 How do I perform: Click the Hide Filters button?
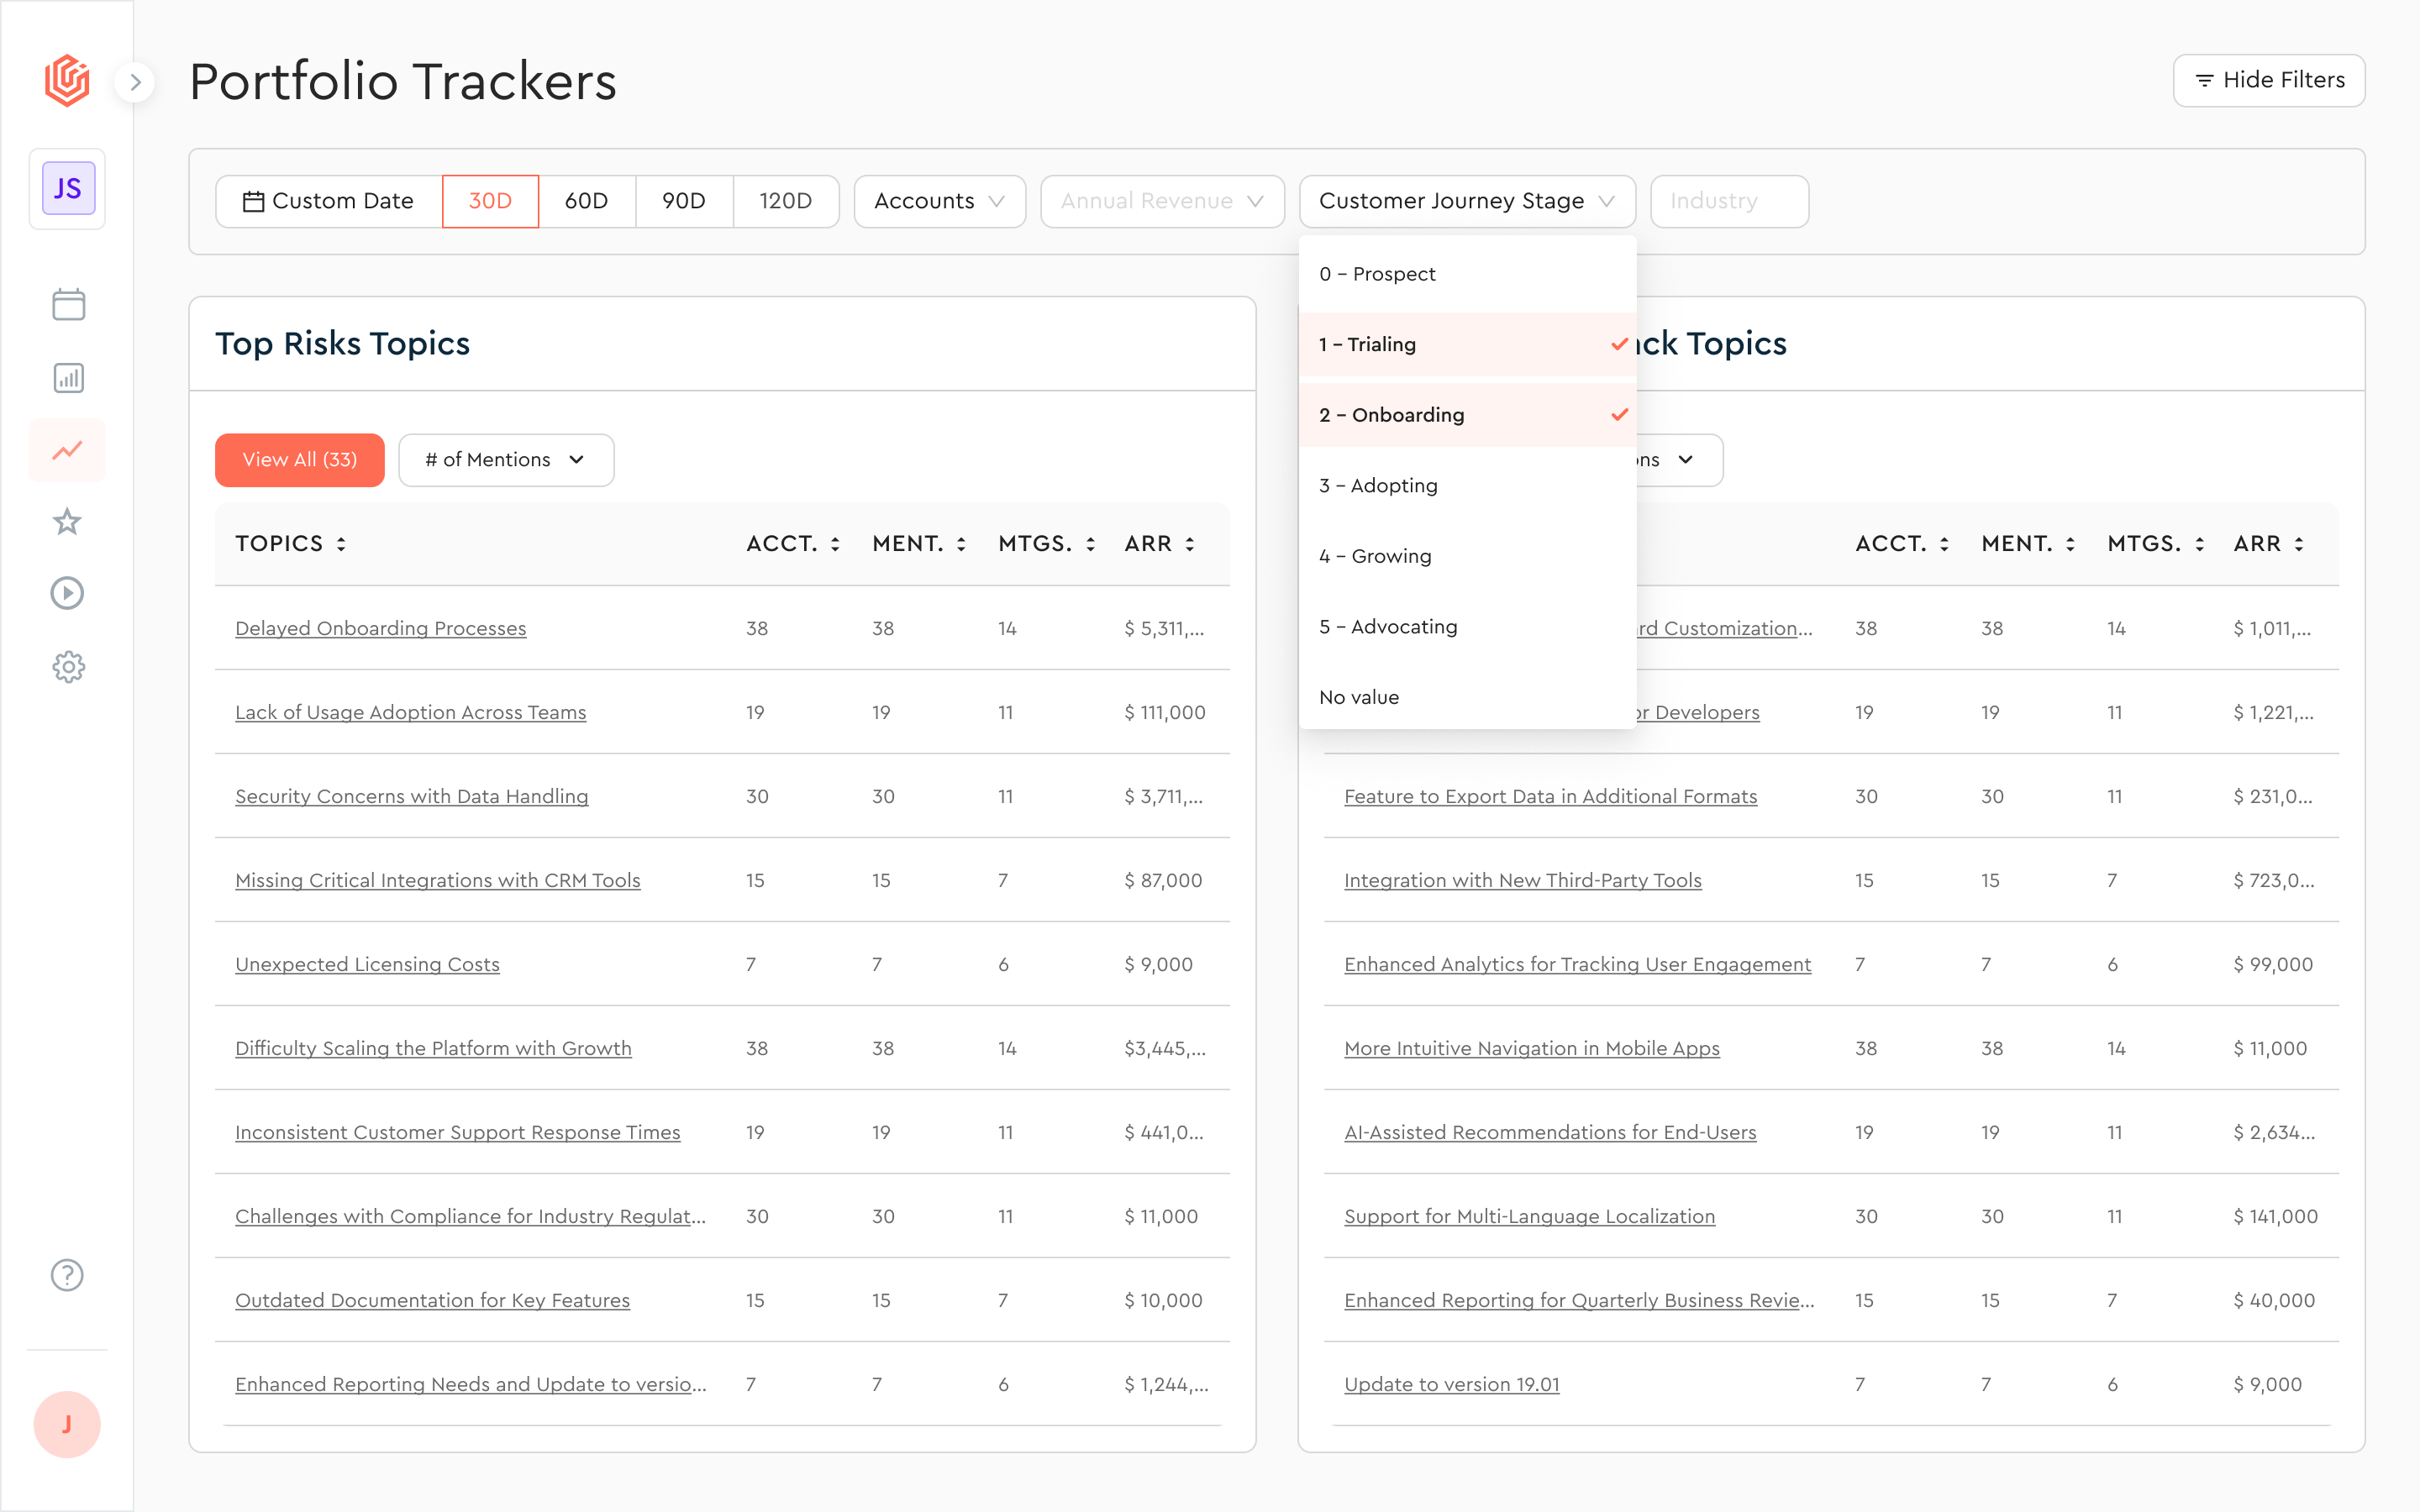point(2268,81)
